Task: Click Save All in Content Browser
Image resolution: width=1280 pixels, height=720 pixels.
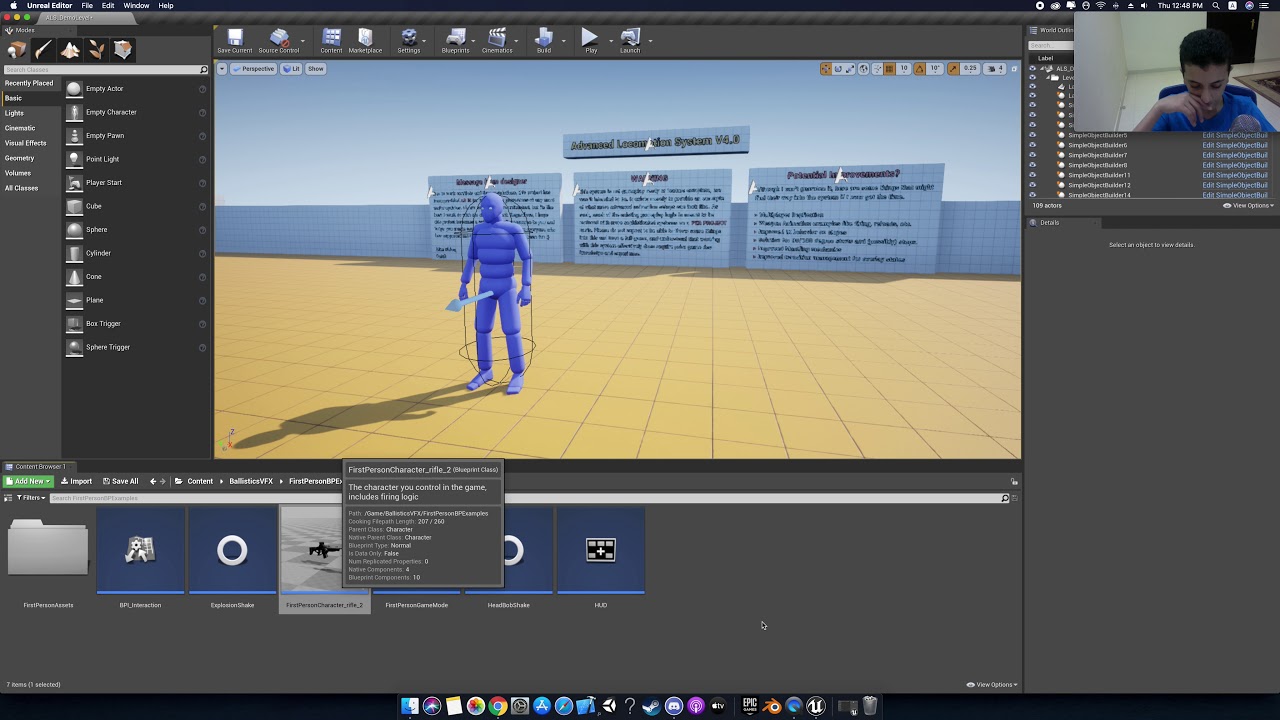Action: click(121, 482)
